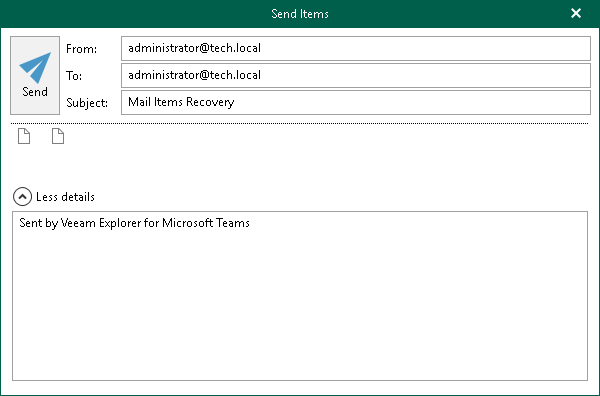600x396 pixels.
Task: Click administrator@tech.local text in the From field
Action: coord(194,48)
